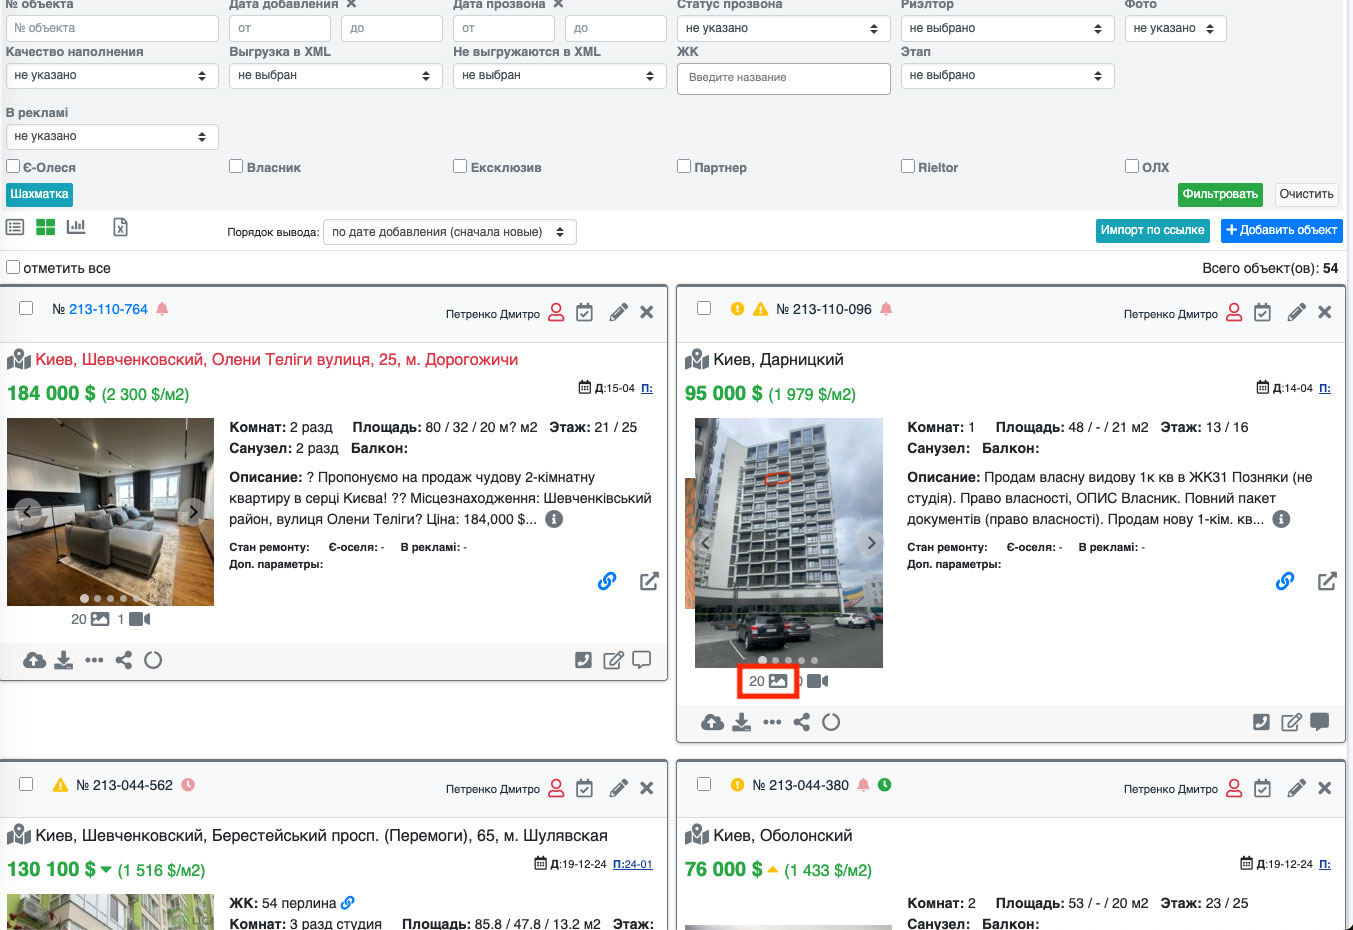This screenshot has width=1353, height=930.
Task: Open the 'Качество наполнения' dropdown
Action: (111, 76)
